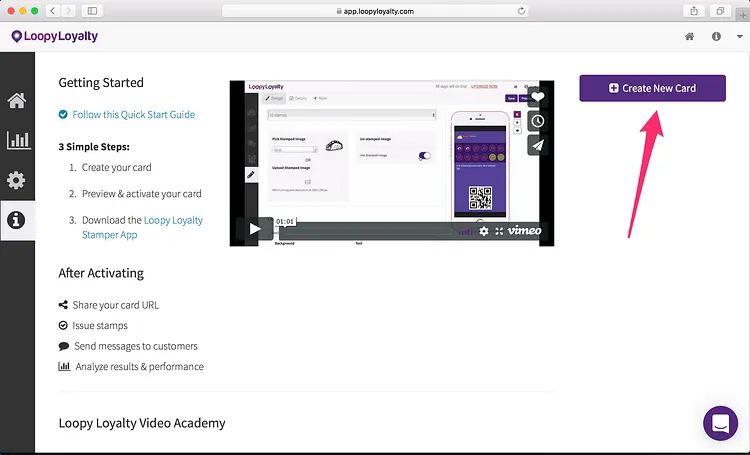
Task: Click the 'After Activating' heading
Action: click(101, 273)
